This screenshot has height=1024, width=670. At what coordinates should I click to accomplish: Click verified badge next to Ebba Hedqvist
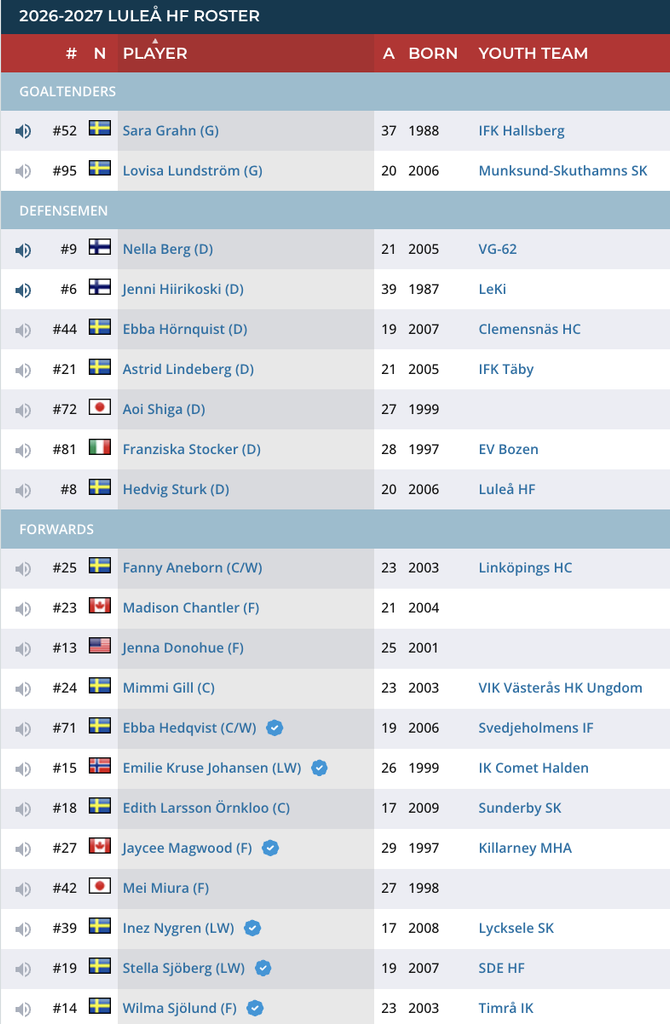coord(275,728)
